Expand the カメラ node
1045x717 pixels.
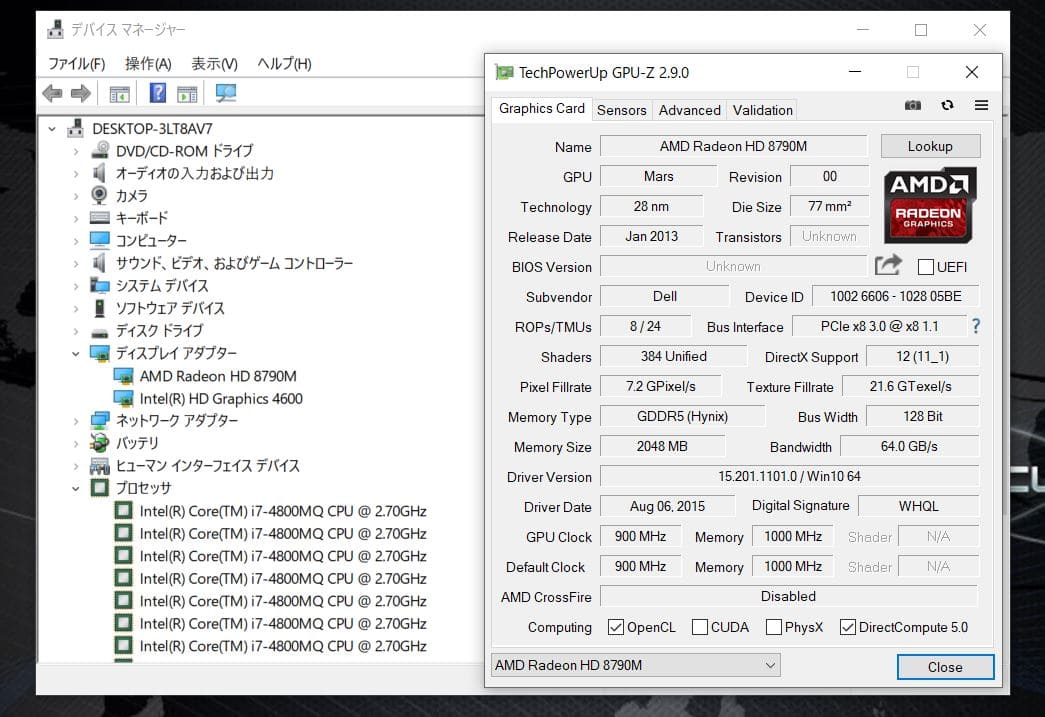[x=76, y=196]
